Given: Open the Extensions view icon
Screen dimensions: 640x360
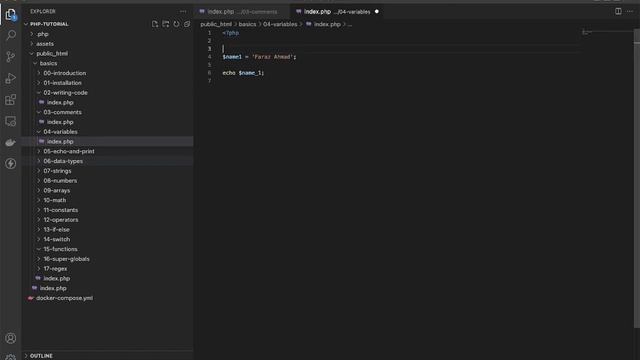Looking at the screenshot, I should click(11, 100).
